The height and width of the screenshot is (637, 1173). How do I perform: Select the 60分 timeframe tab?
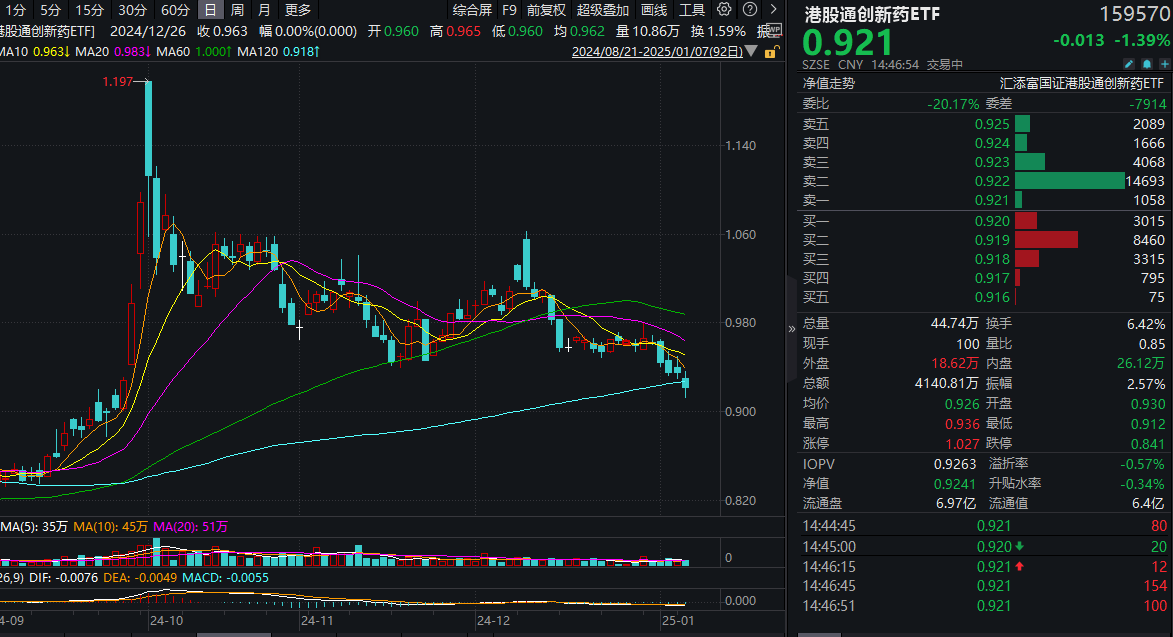tap(175, 10)
